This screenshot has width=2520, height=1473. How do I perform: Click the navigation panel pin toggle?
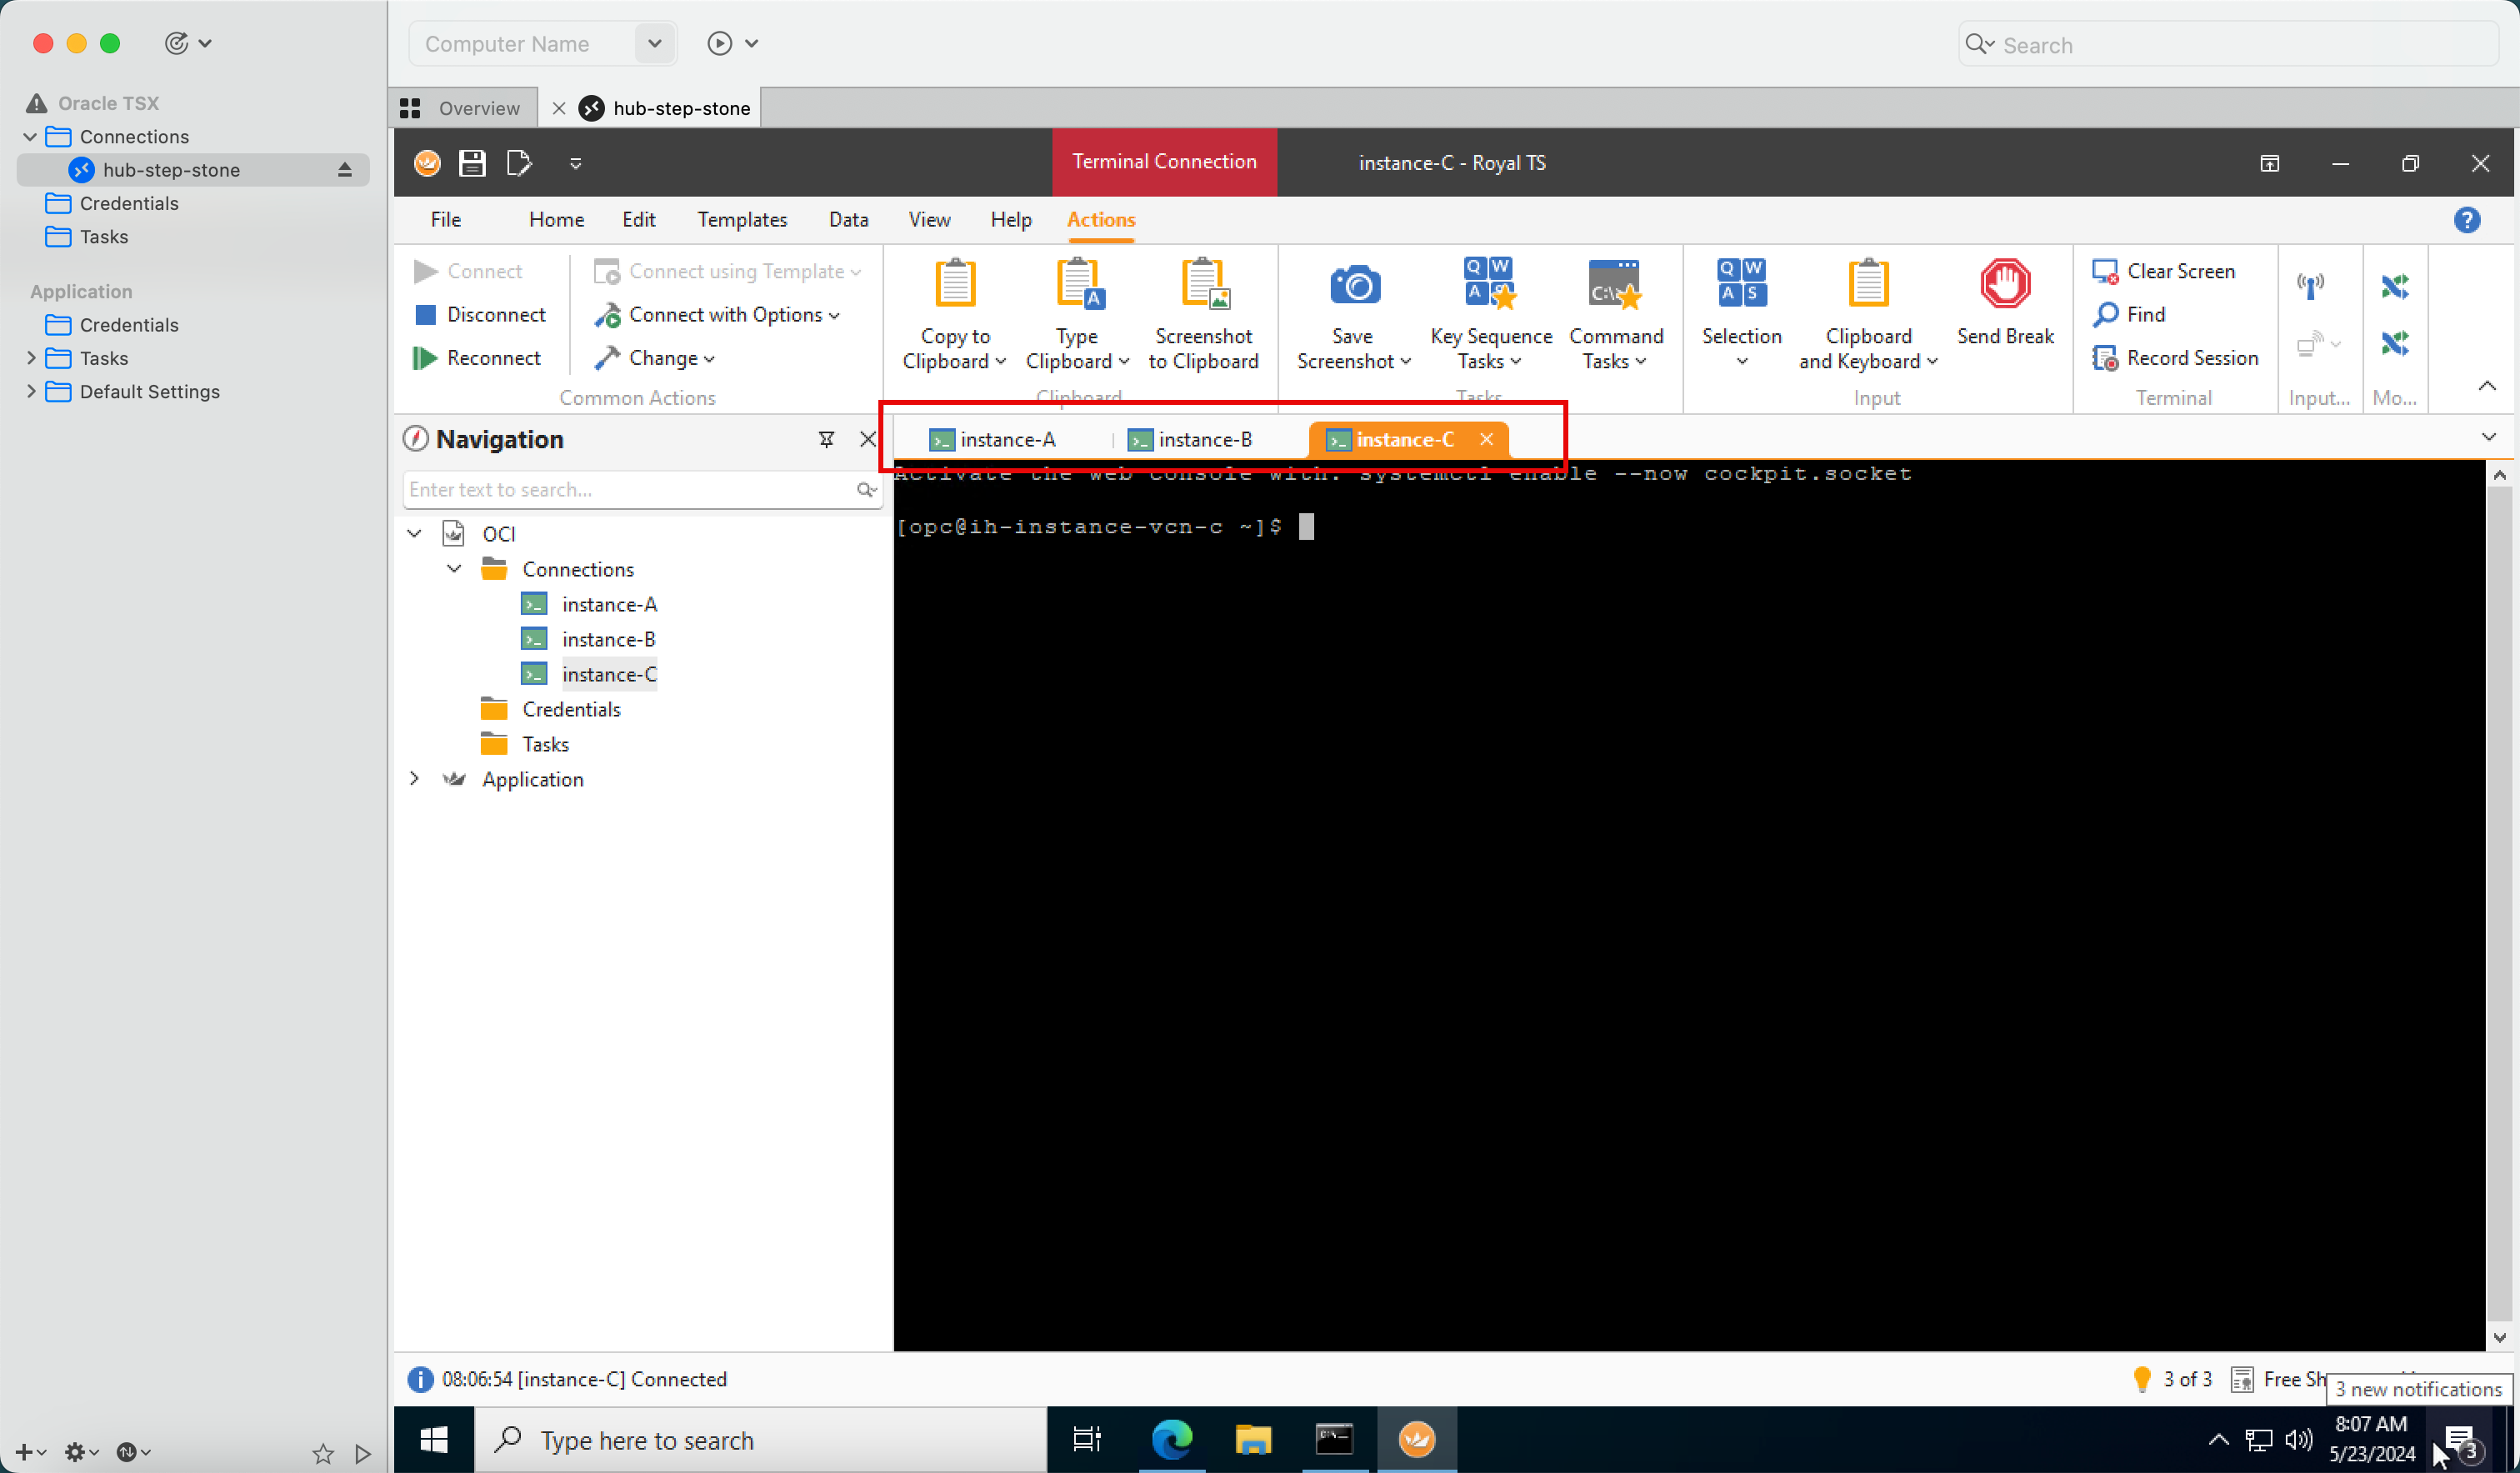tap(826, 438)
